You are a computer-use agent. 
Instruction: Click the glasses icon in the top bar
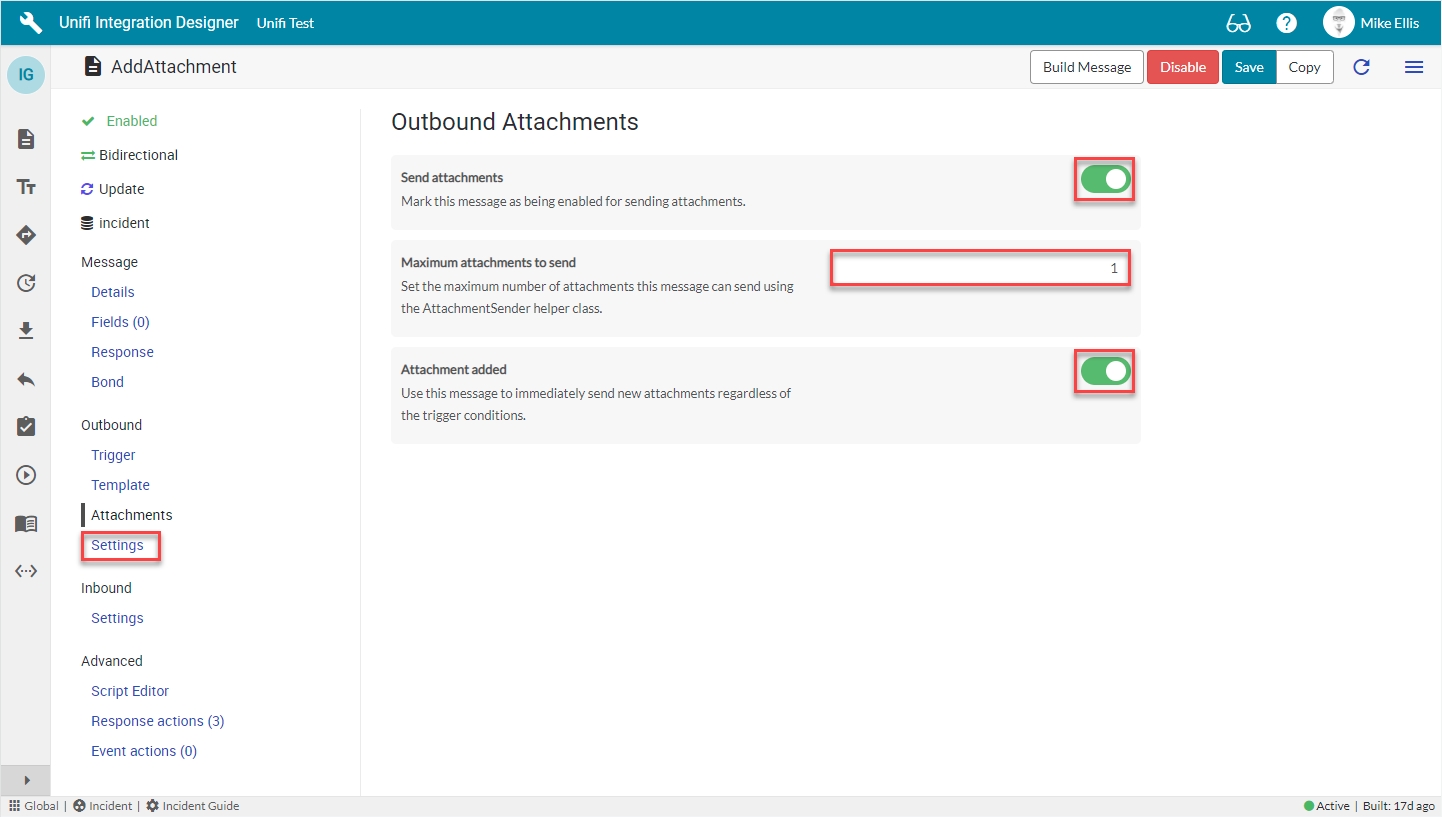pos(1238,23)
